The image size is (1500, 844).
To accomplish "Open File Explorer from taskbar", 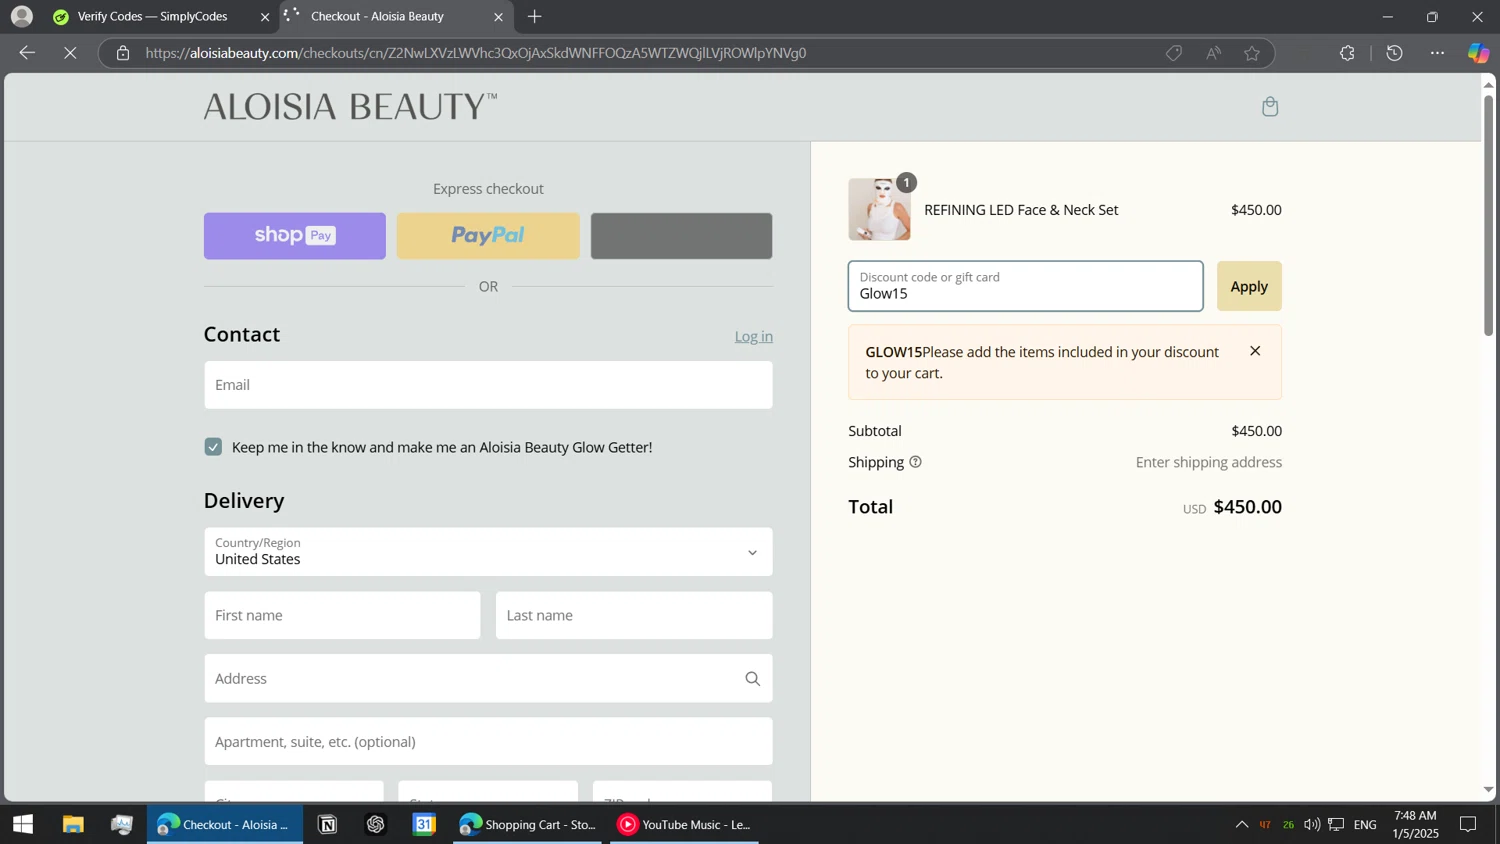I will click(73, 825).
